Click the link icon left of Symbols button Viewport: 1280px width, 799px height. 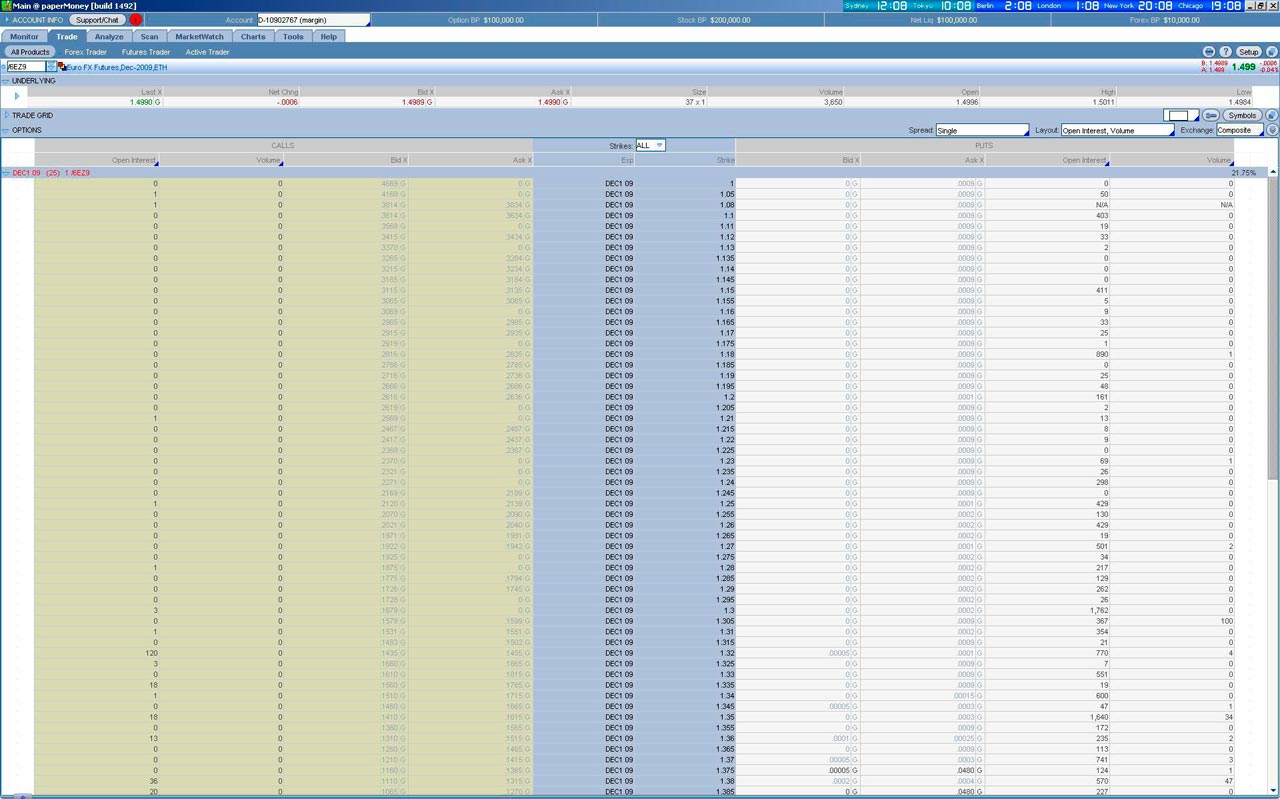click(x=1211, y=116)
